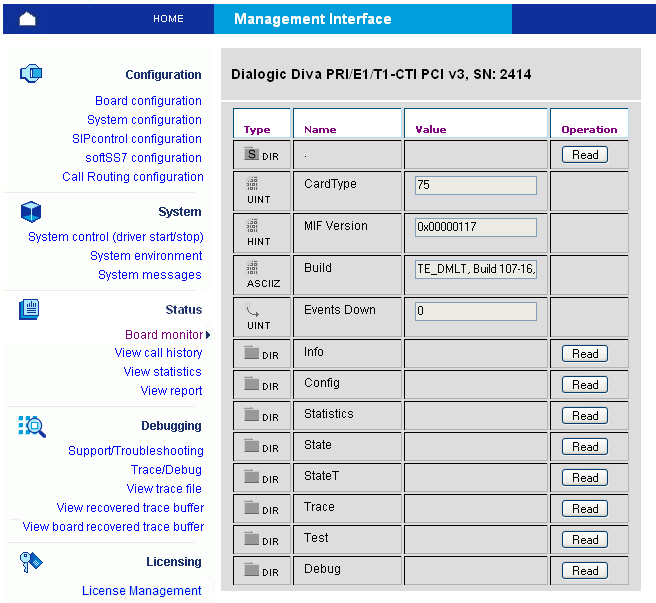Open Support/Troubleshooting page
Image resolution: width=656 pixels, height=603 pixels.
(136, 451)
